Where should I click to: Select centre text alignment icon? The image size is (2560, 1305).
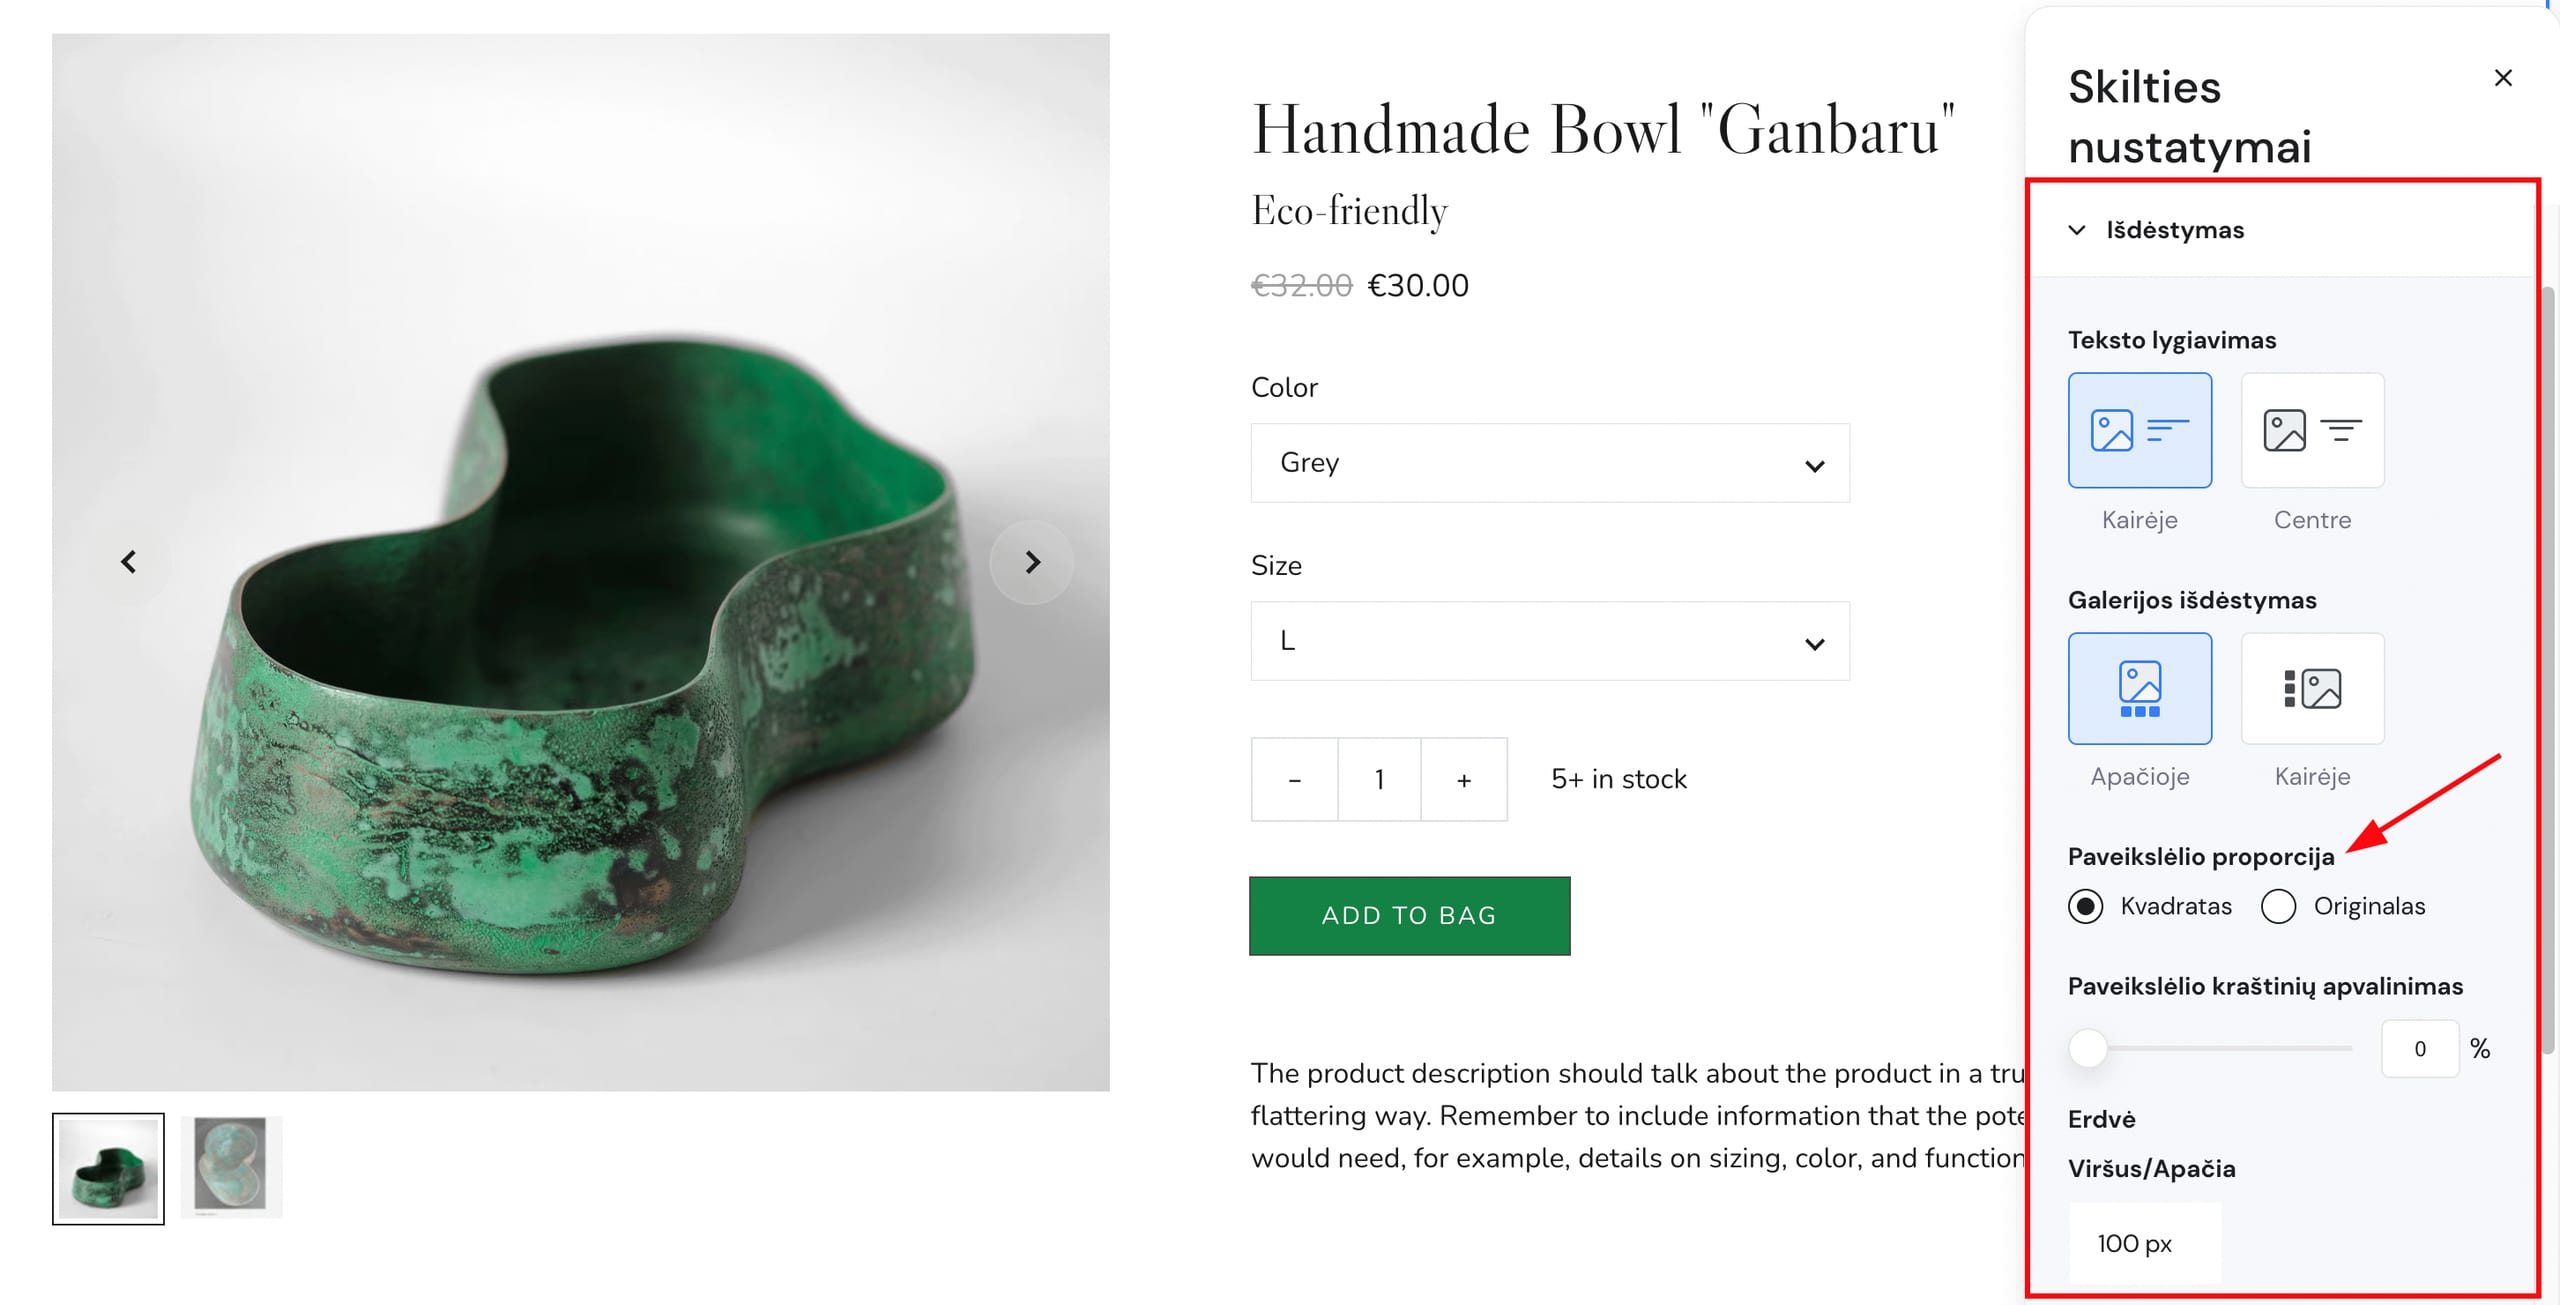(2311, 430)
